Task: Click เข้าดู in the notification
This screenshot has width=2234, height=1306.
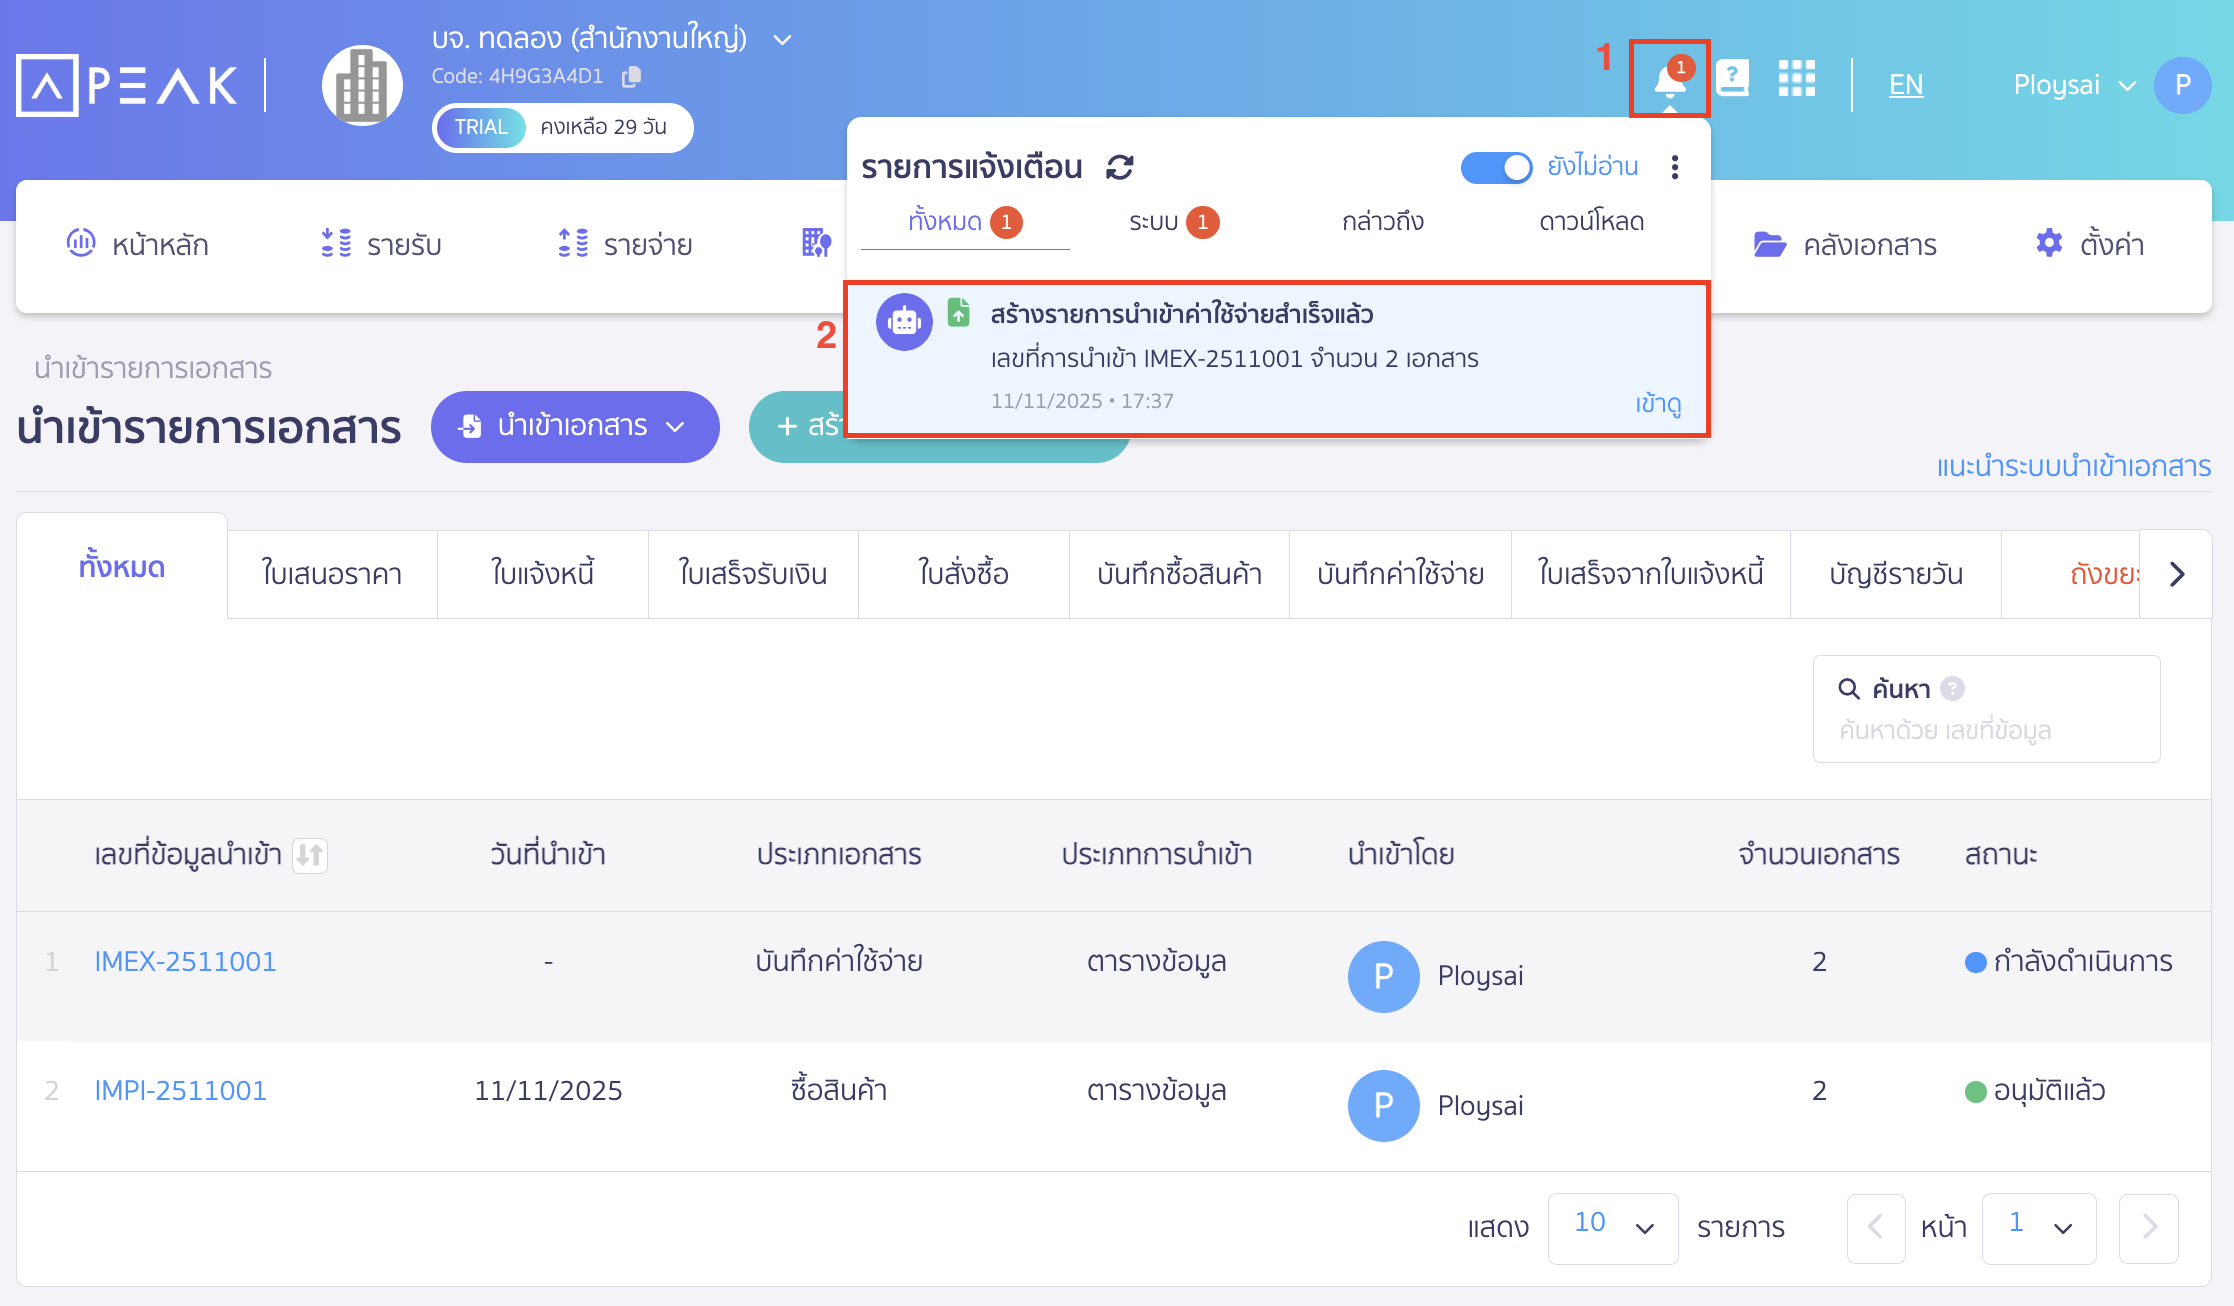Action: click(1658, 405)
